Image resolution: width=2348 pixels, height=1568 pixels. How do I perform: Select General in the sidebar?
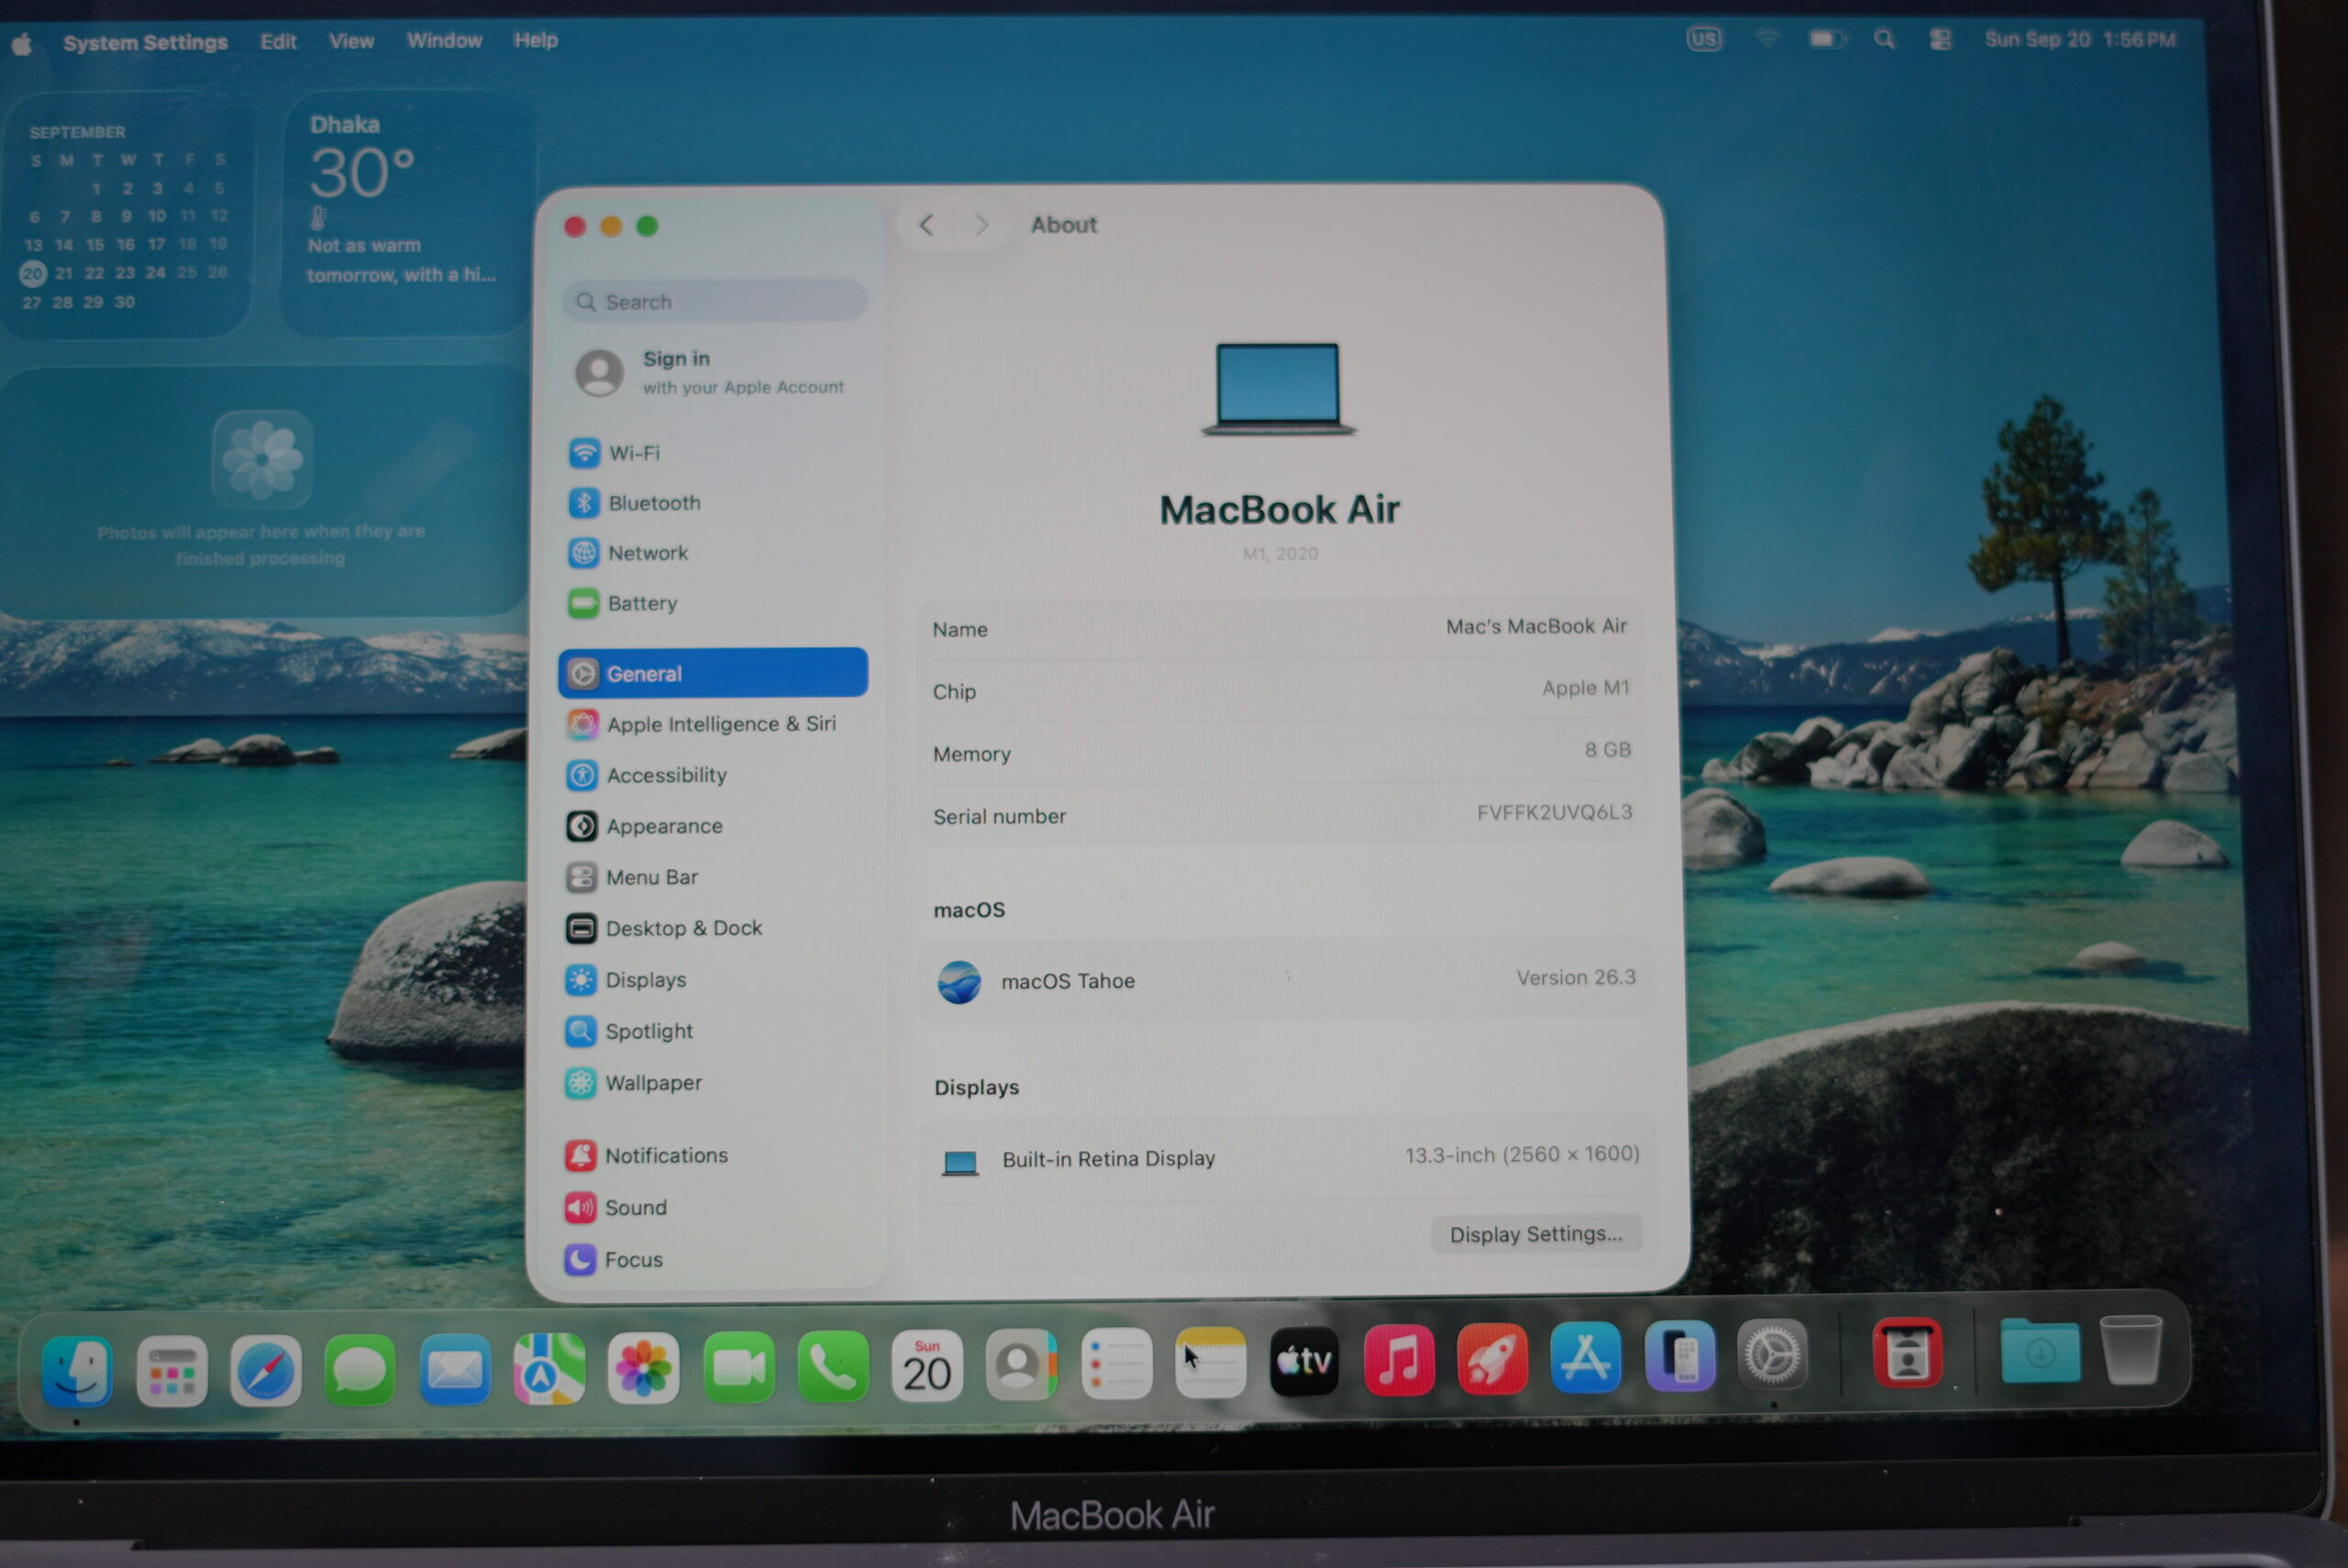713,673
